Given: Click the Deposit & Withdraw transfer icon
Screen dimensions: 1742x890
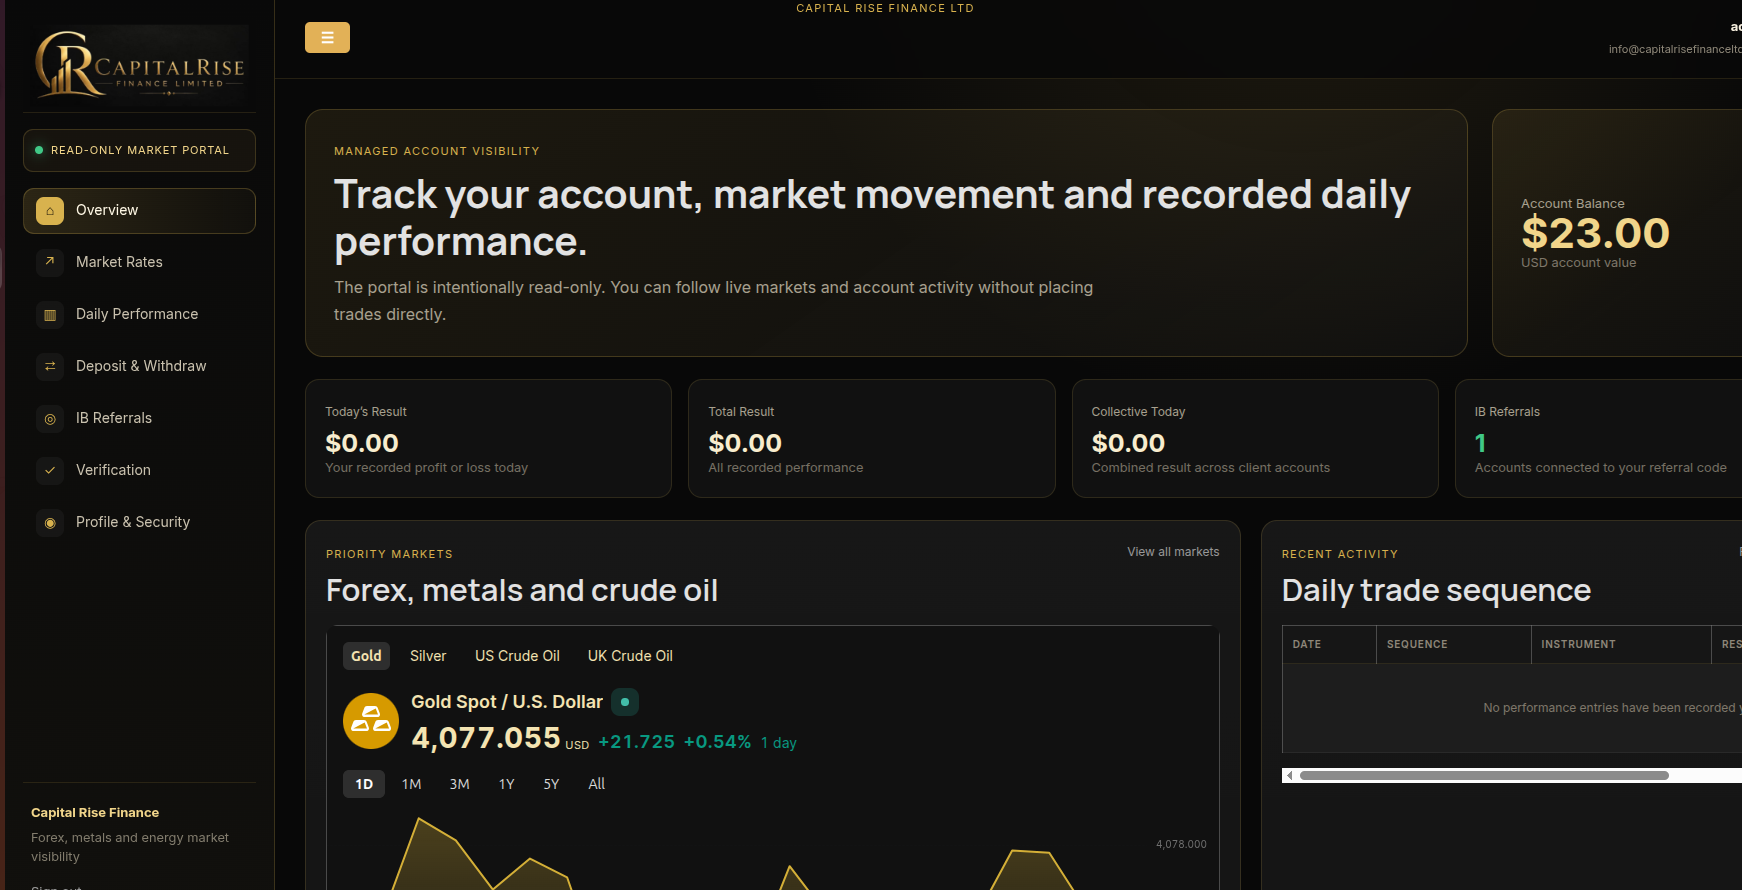Looking at the screenshot, I should click(50, 367).
